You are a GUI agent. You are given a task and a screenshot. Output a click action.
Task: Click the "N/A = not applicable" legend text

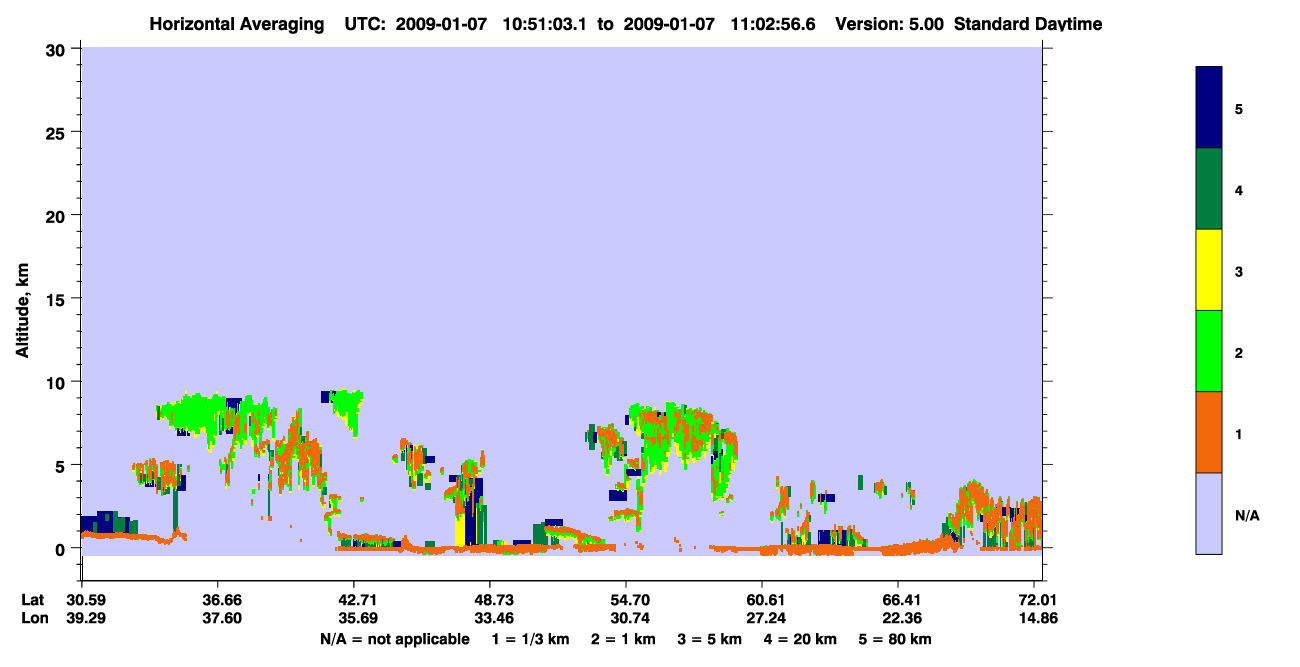click(x=395, y=639)
